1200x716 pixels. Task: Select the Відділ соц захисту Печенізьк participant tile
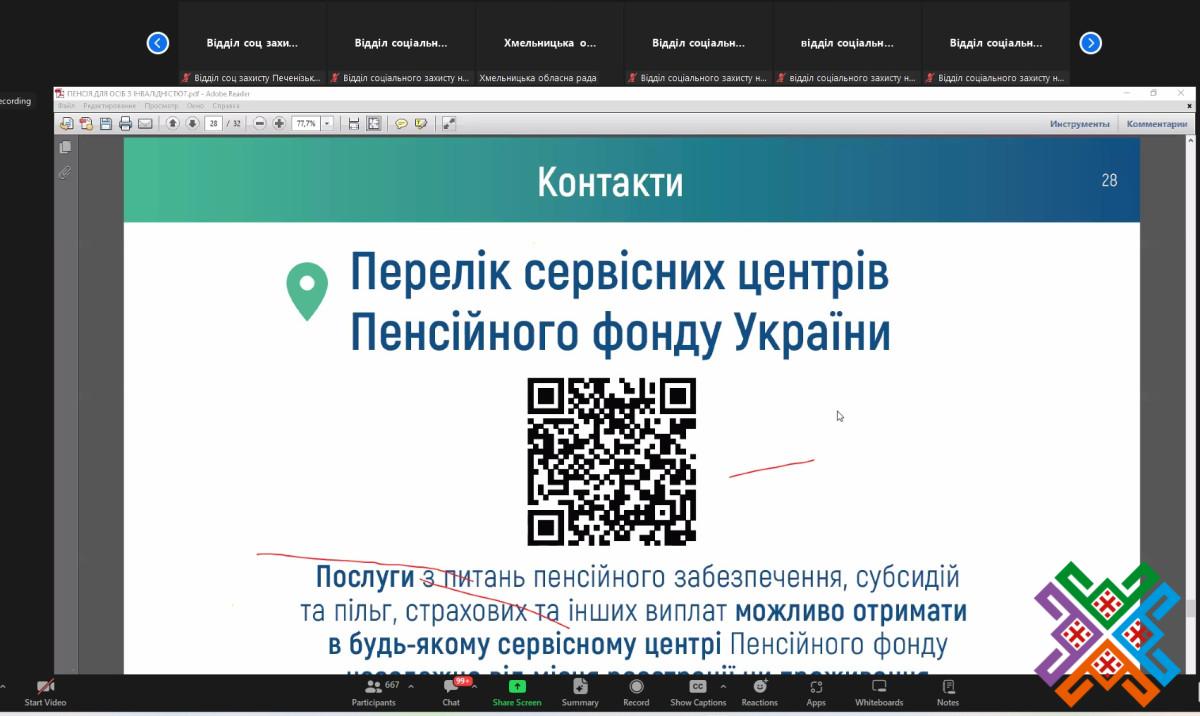pyautogui.click(x=252, y=43)
